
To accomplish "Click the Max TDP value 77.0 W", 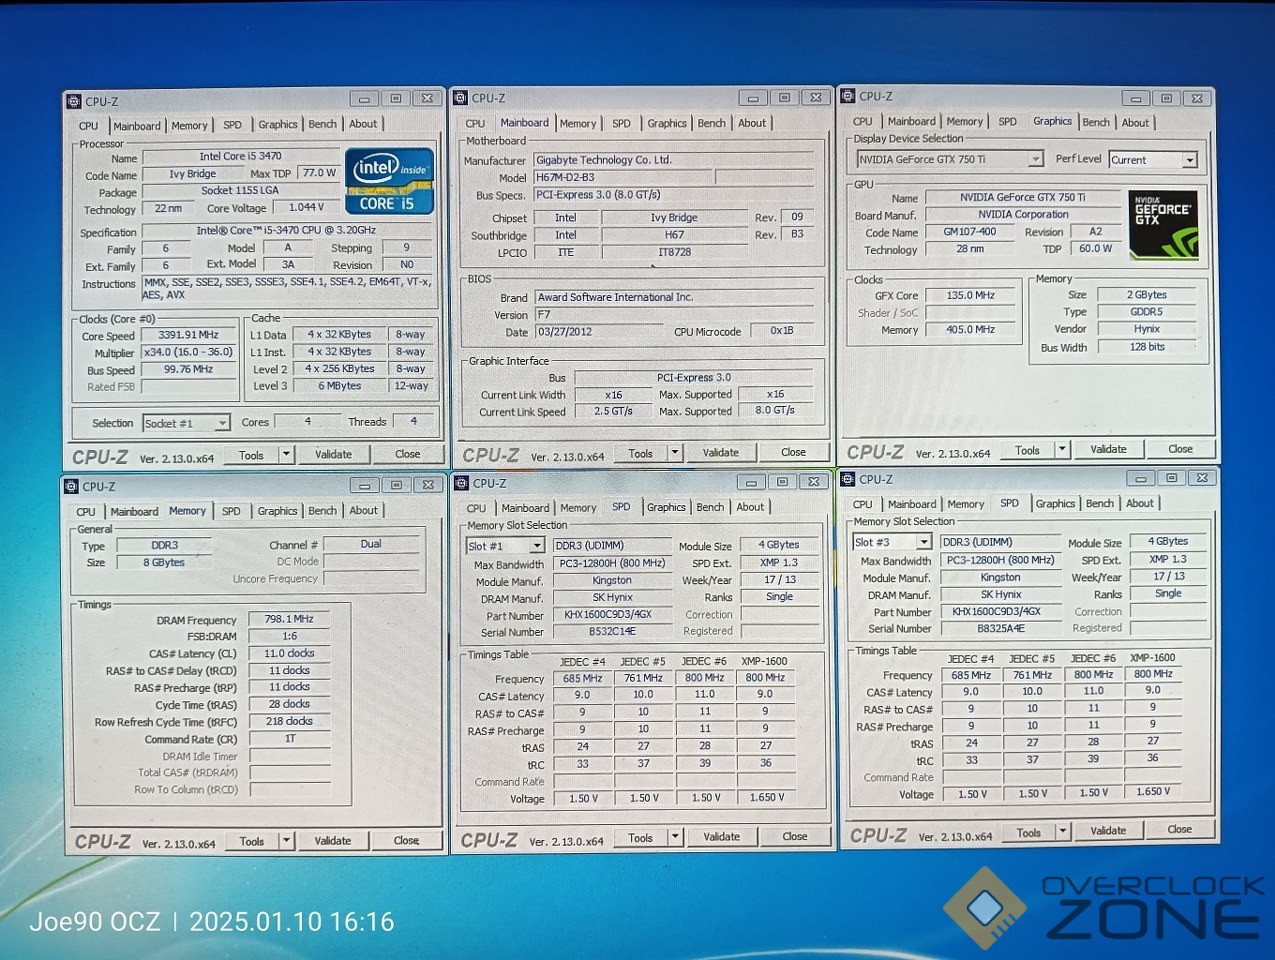I will 319,174.
